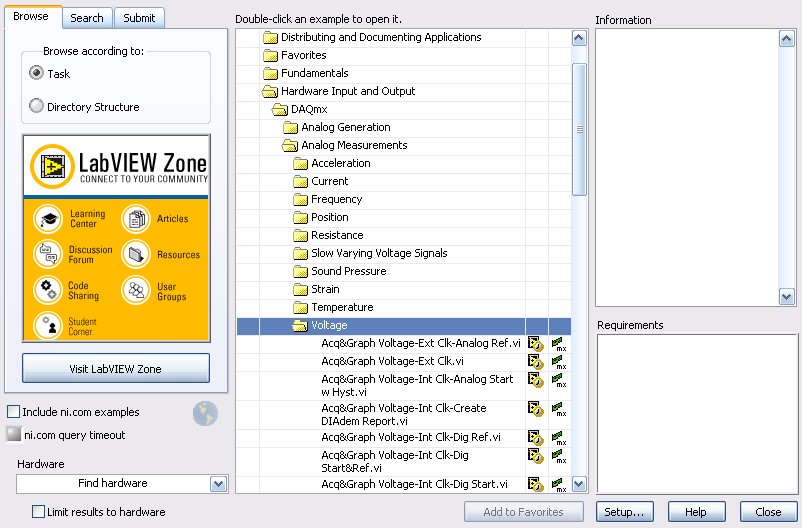Select Acq&Graph Voltage-Ext Clk.vi text

[x=392, y=361]
